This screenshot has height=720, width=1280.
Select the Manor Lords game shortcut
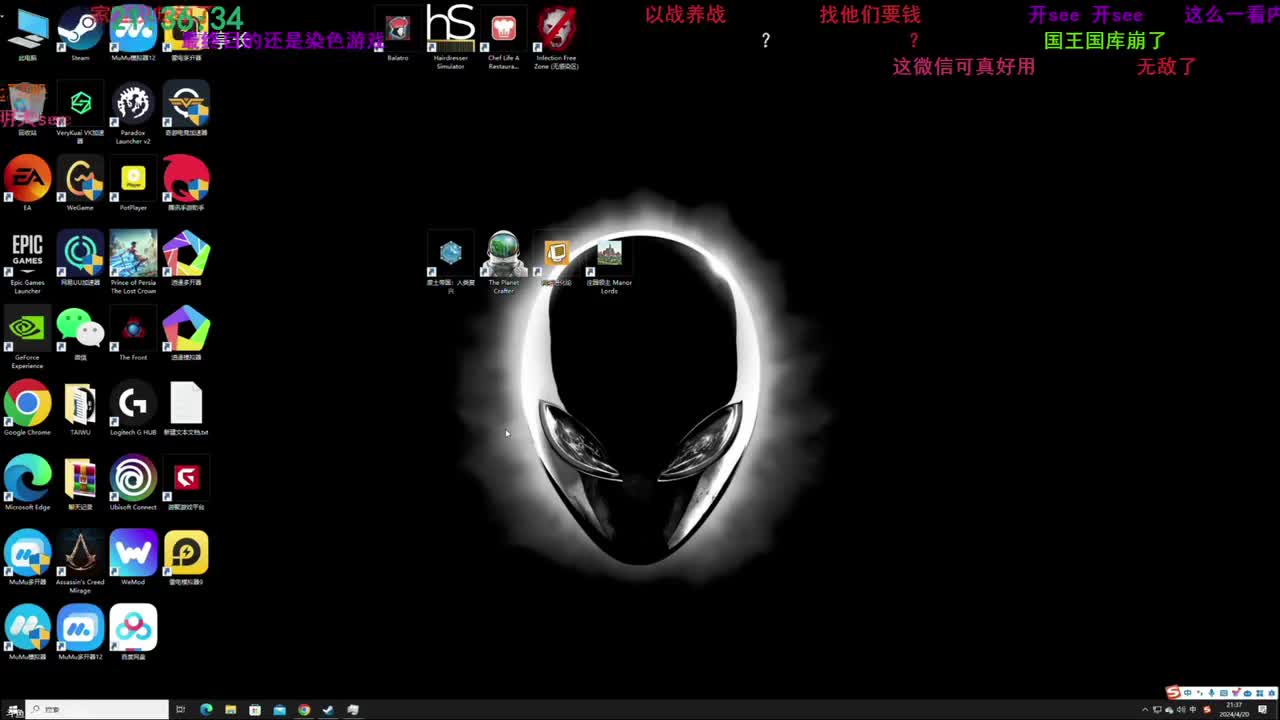(x=610, y=263)
